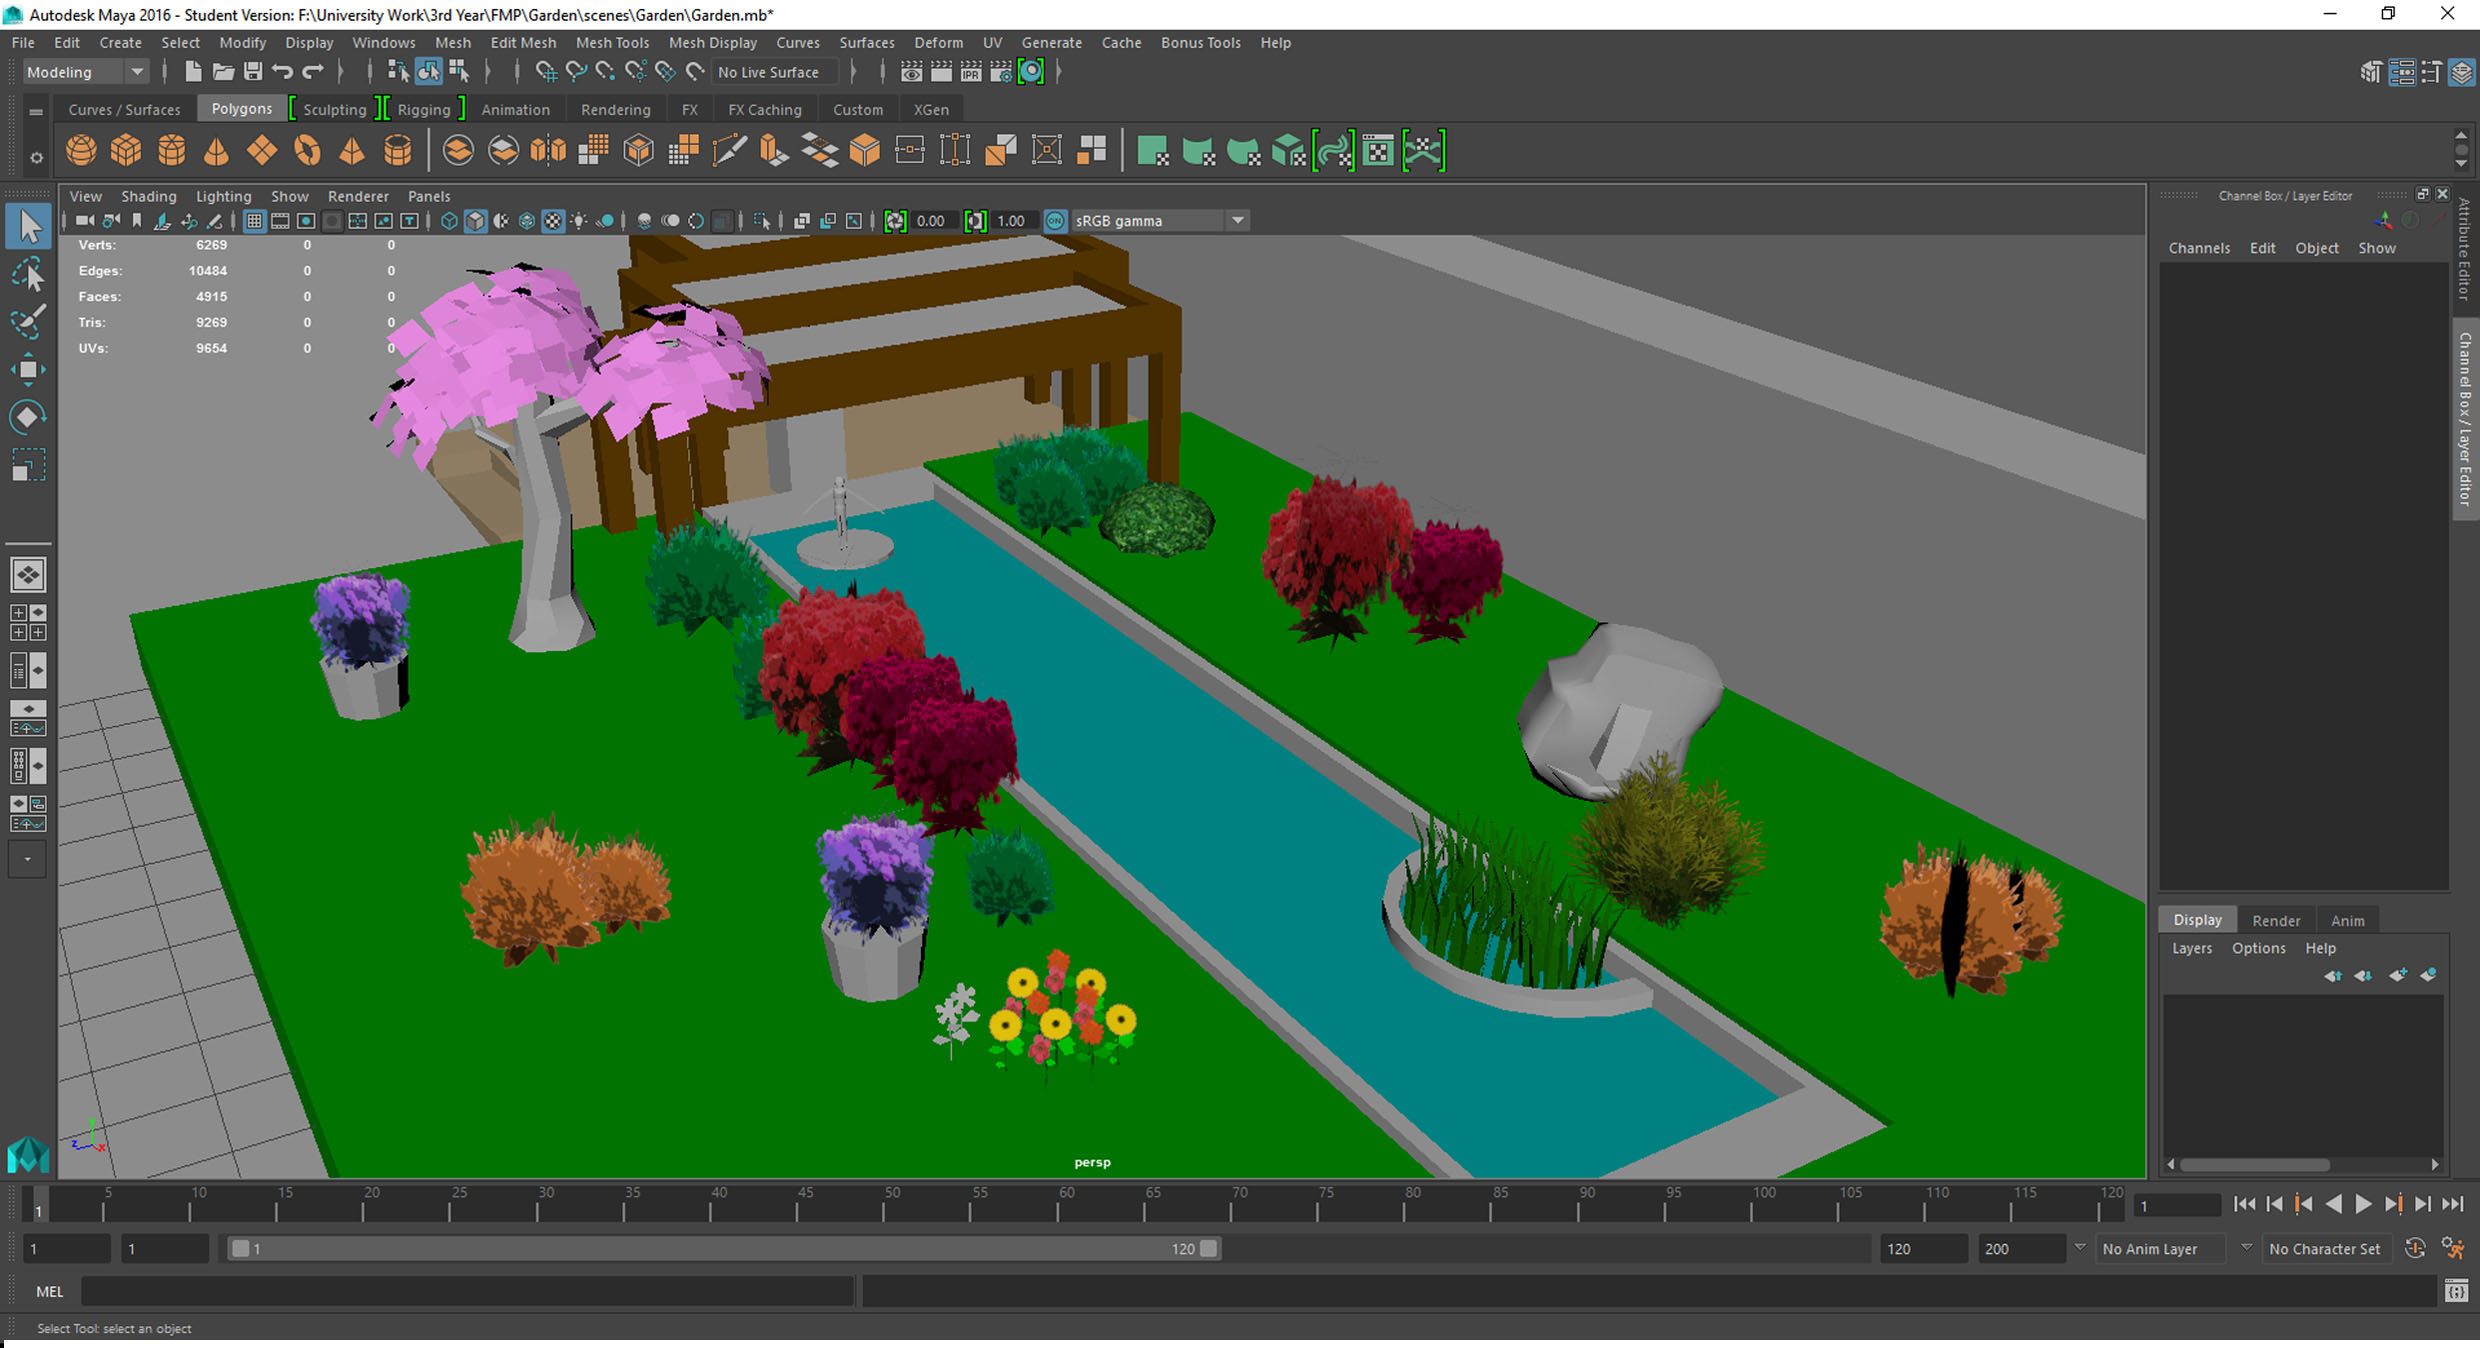2480x1348 pixels.
Task: Select the Rotate tool in toolbox
Action: [28, 417]
